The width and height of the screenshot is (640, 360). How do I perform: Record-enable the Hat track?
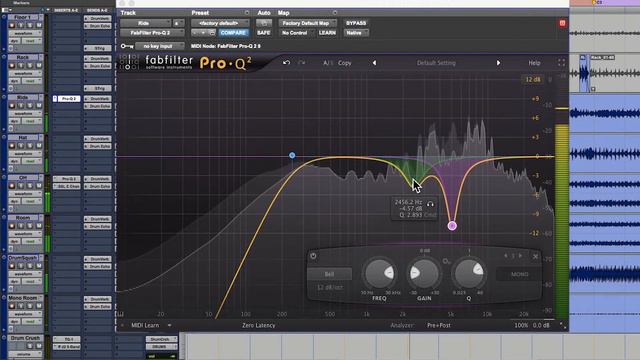tap(12, 146)
